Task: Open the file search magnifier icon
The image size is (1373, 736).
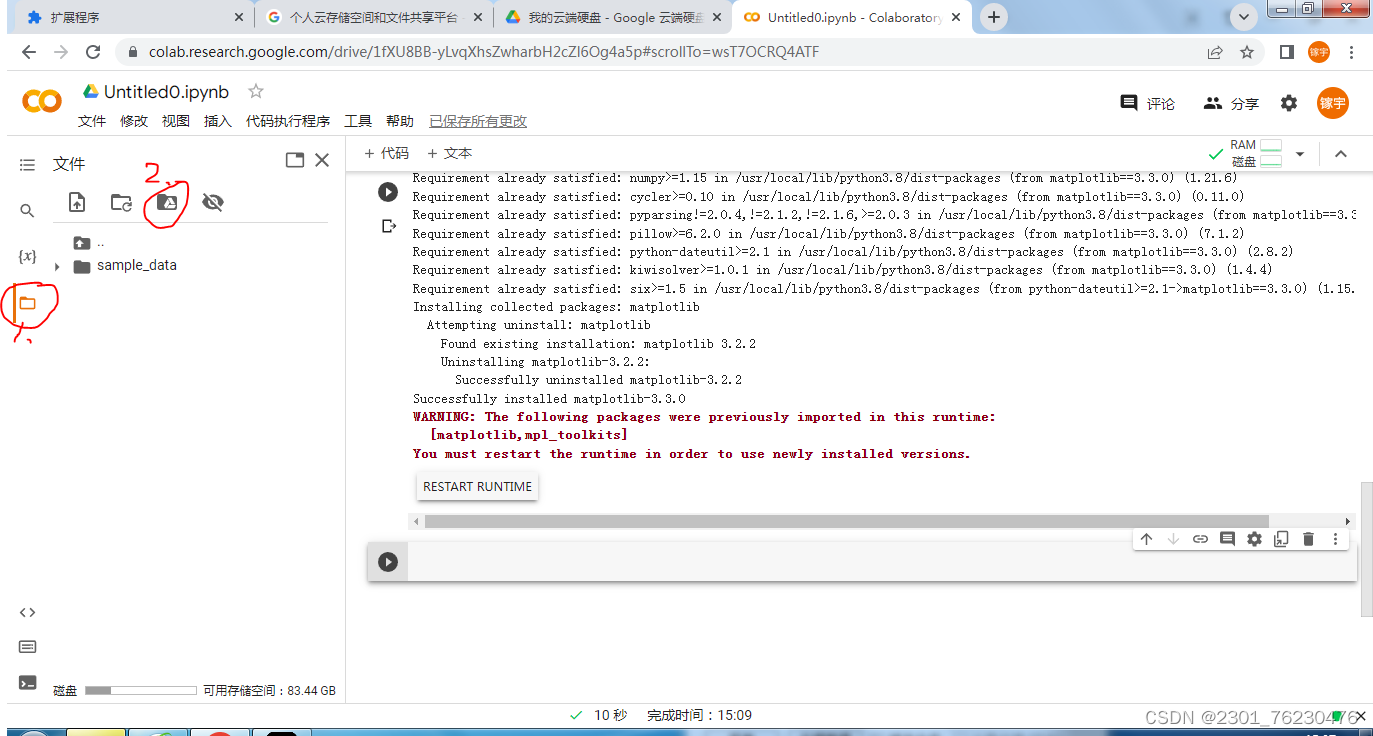Action: [27, 210]
